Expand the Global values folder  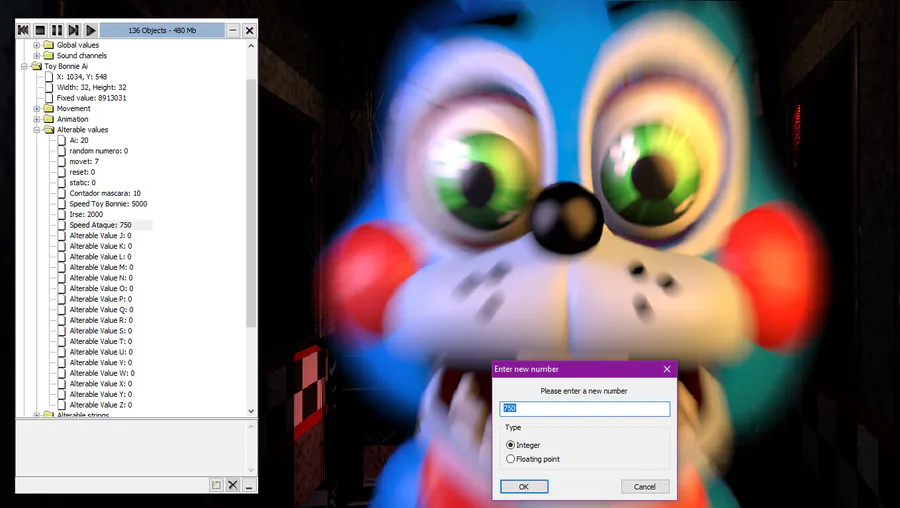pyautogui.click(x=37, y=45)
